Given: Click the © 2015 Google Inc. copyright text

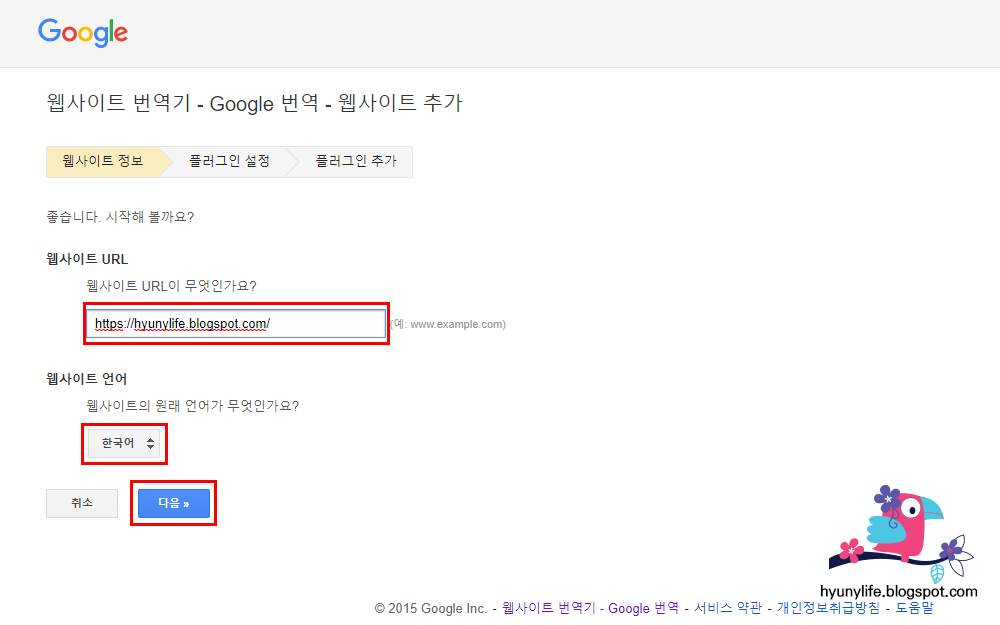Looking at the screenshot, I should coord(430,608).
